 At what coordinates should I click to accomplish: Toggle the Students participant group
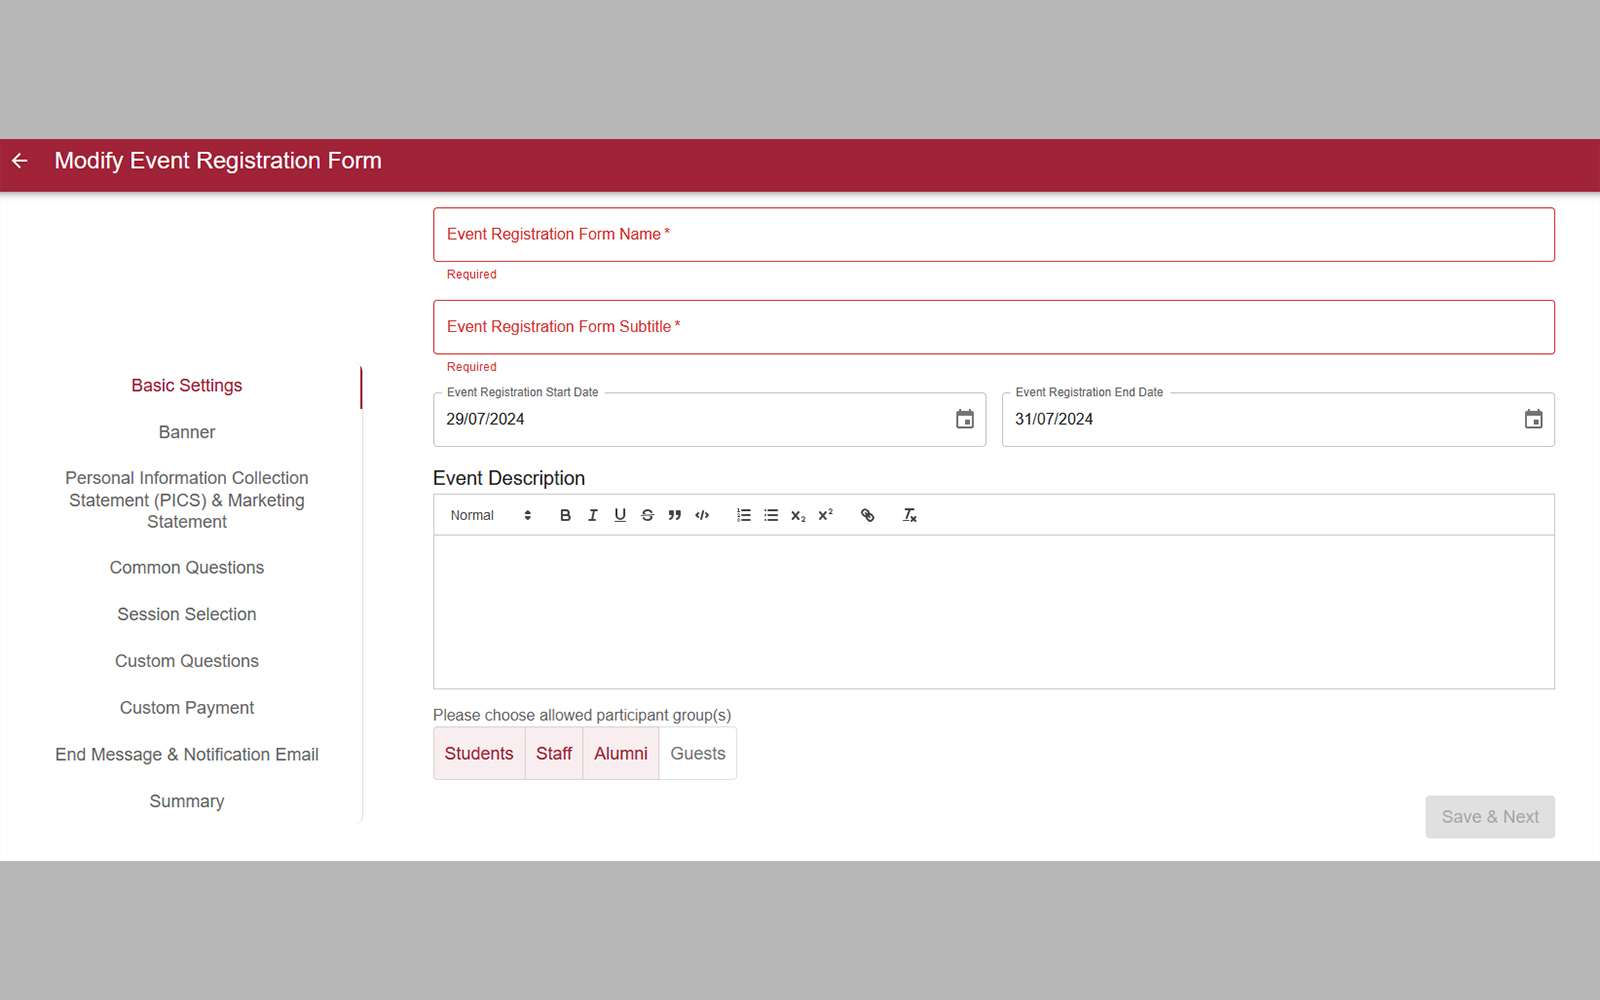coord(478,754)
